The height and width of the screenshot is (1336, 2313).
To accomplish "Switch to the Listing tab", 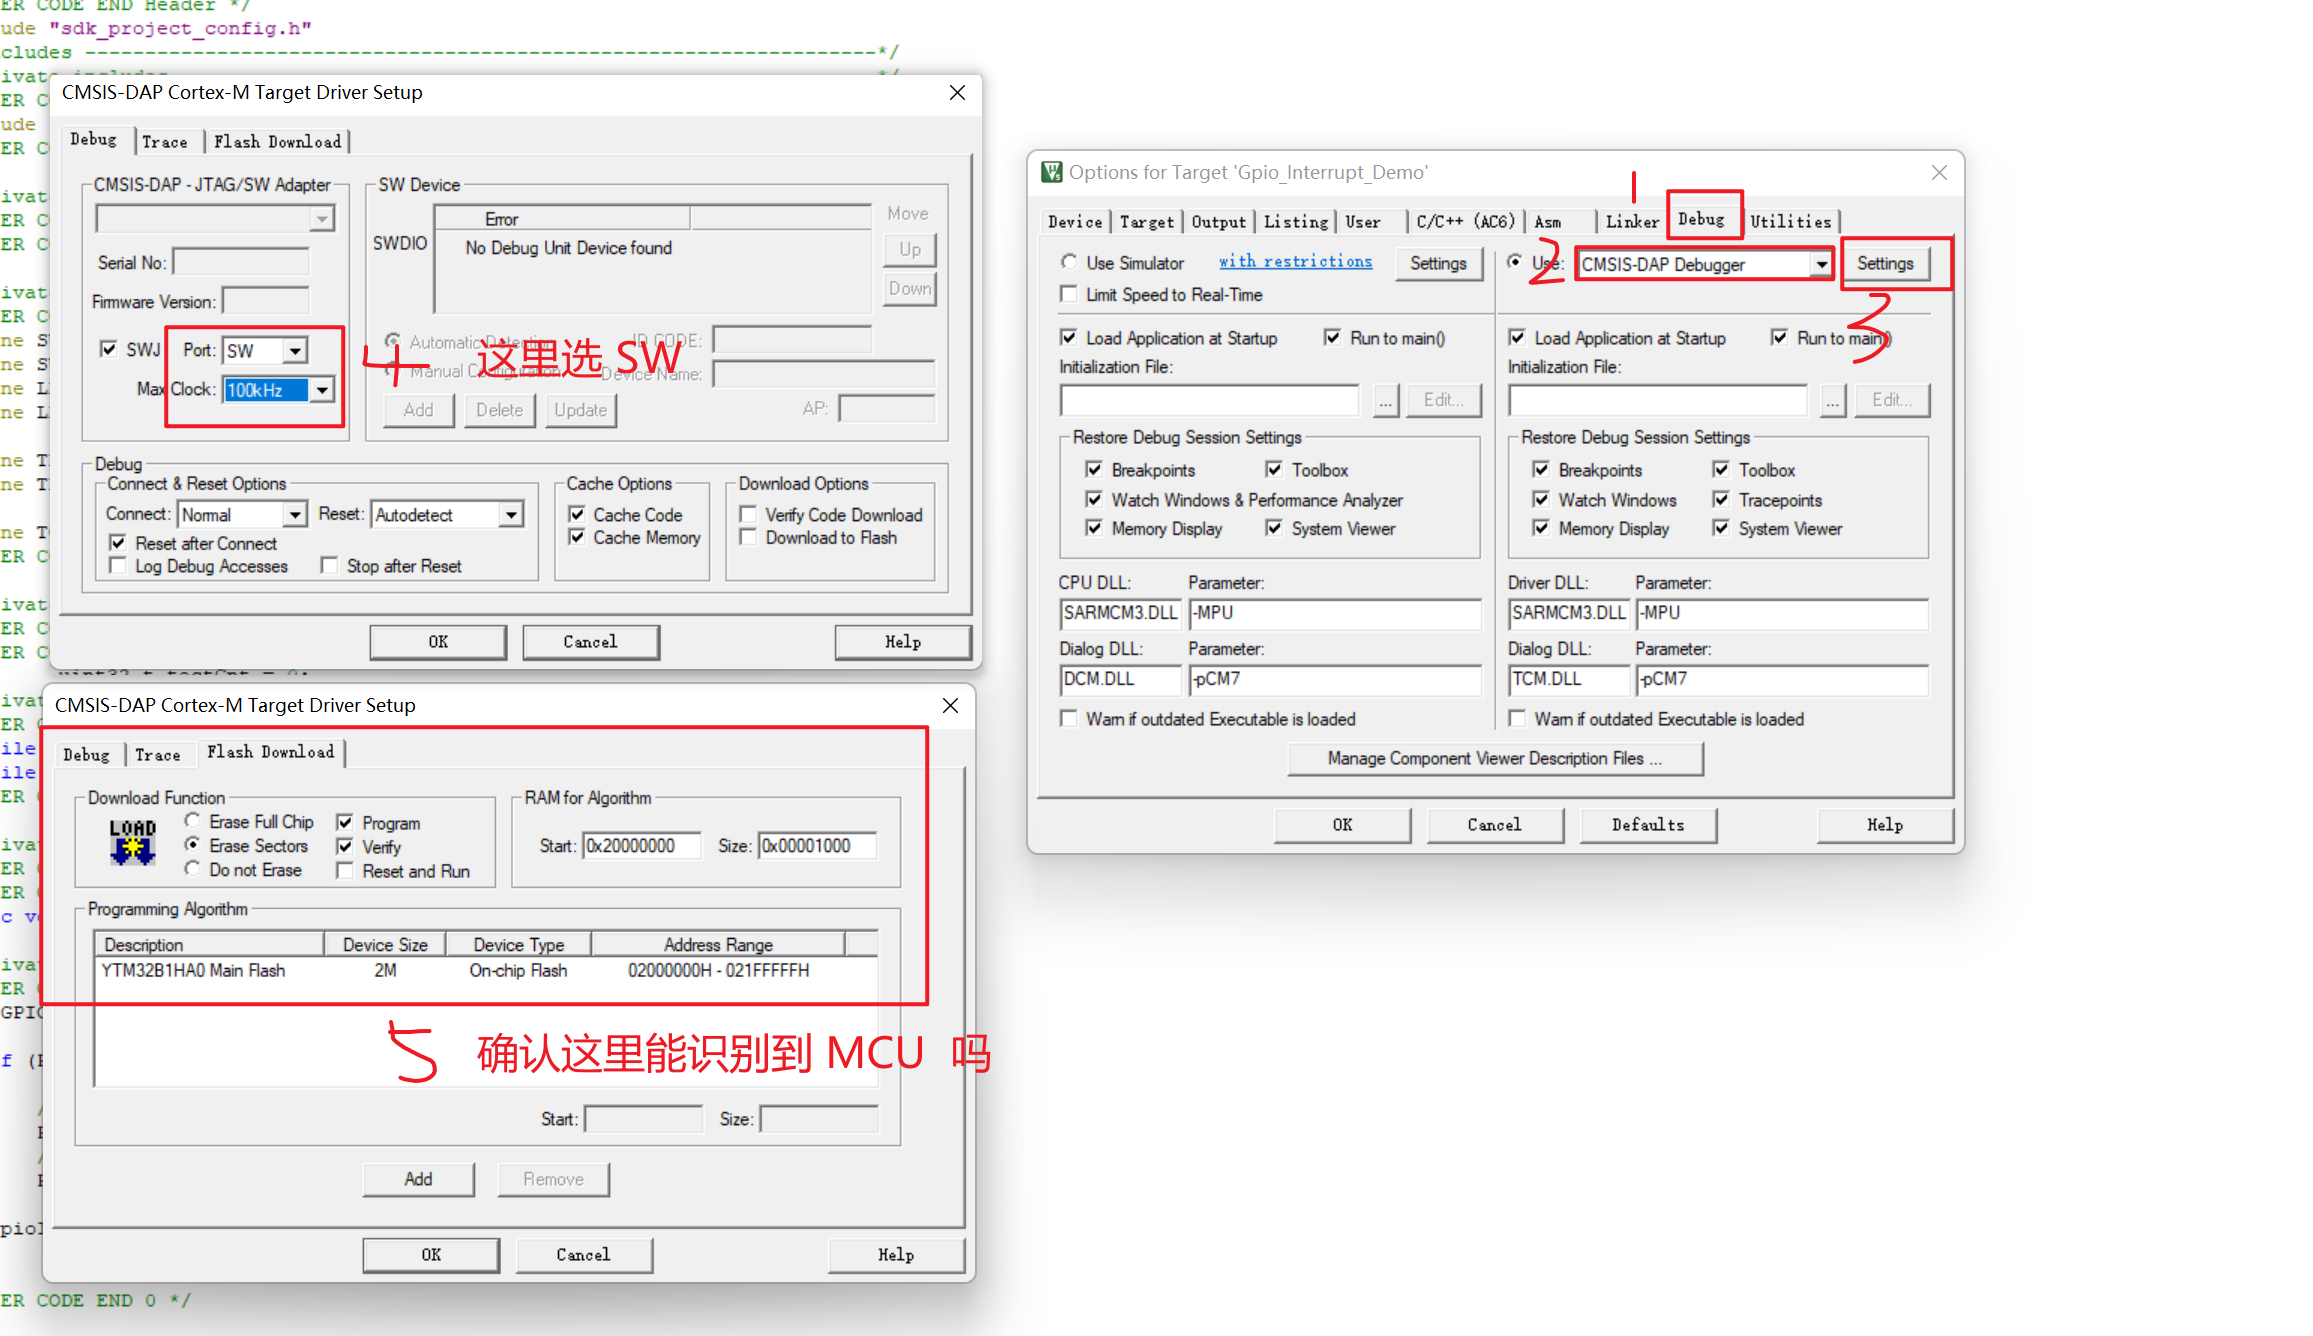I will [x=1296, y=222].
